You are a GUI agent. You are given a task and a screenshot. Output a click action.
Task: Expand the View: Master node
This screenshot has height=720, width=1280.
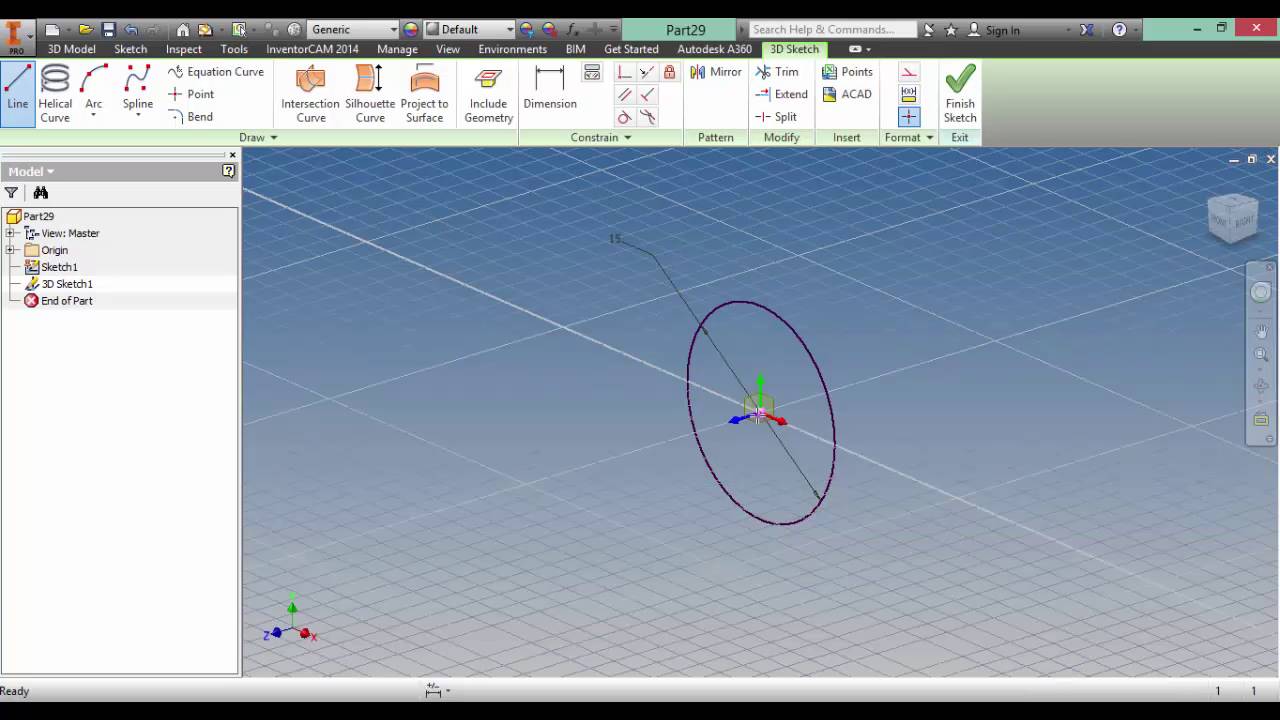[10, 233]
